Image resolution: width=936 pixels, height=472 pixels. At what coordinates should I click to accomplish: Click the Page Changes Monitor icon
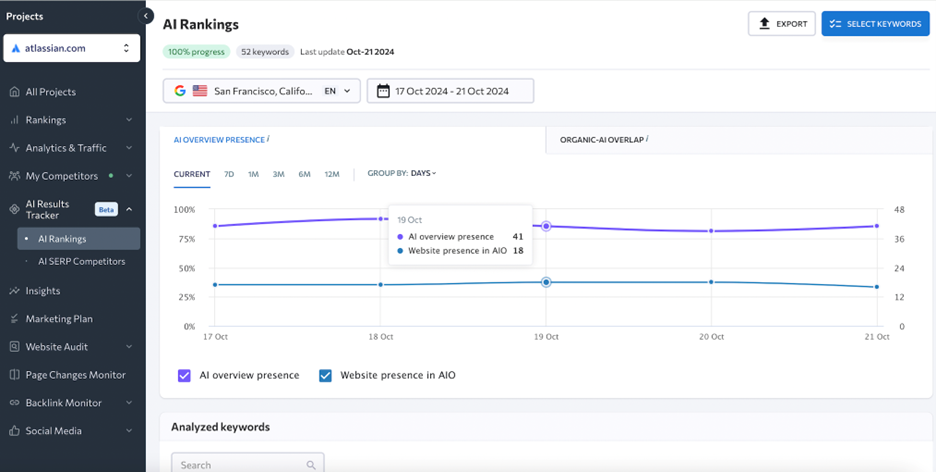[x=14, y=375]
